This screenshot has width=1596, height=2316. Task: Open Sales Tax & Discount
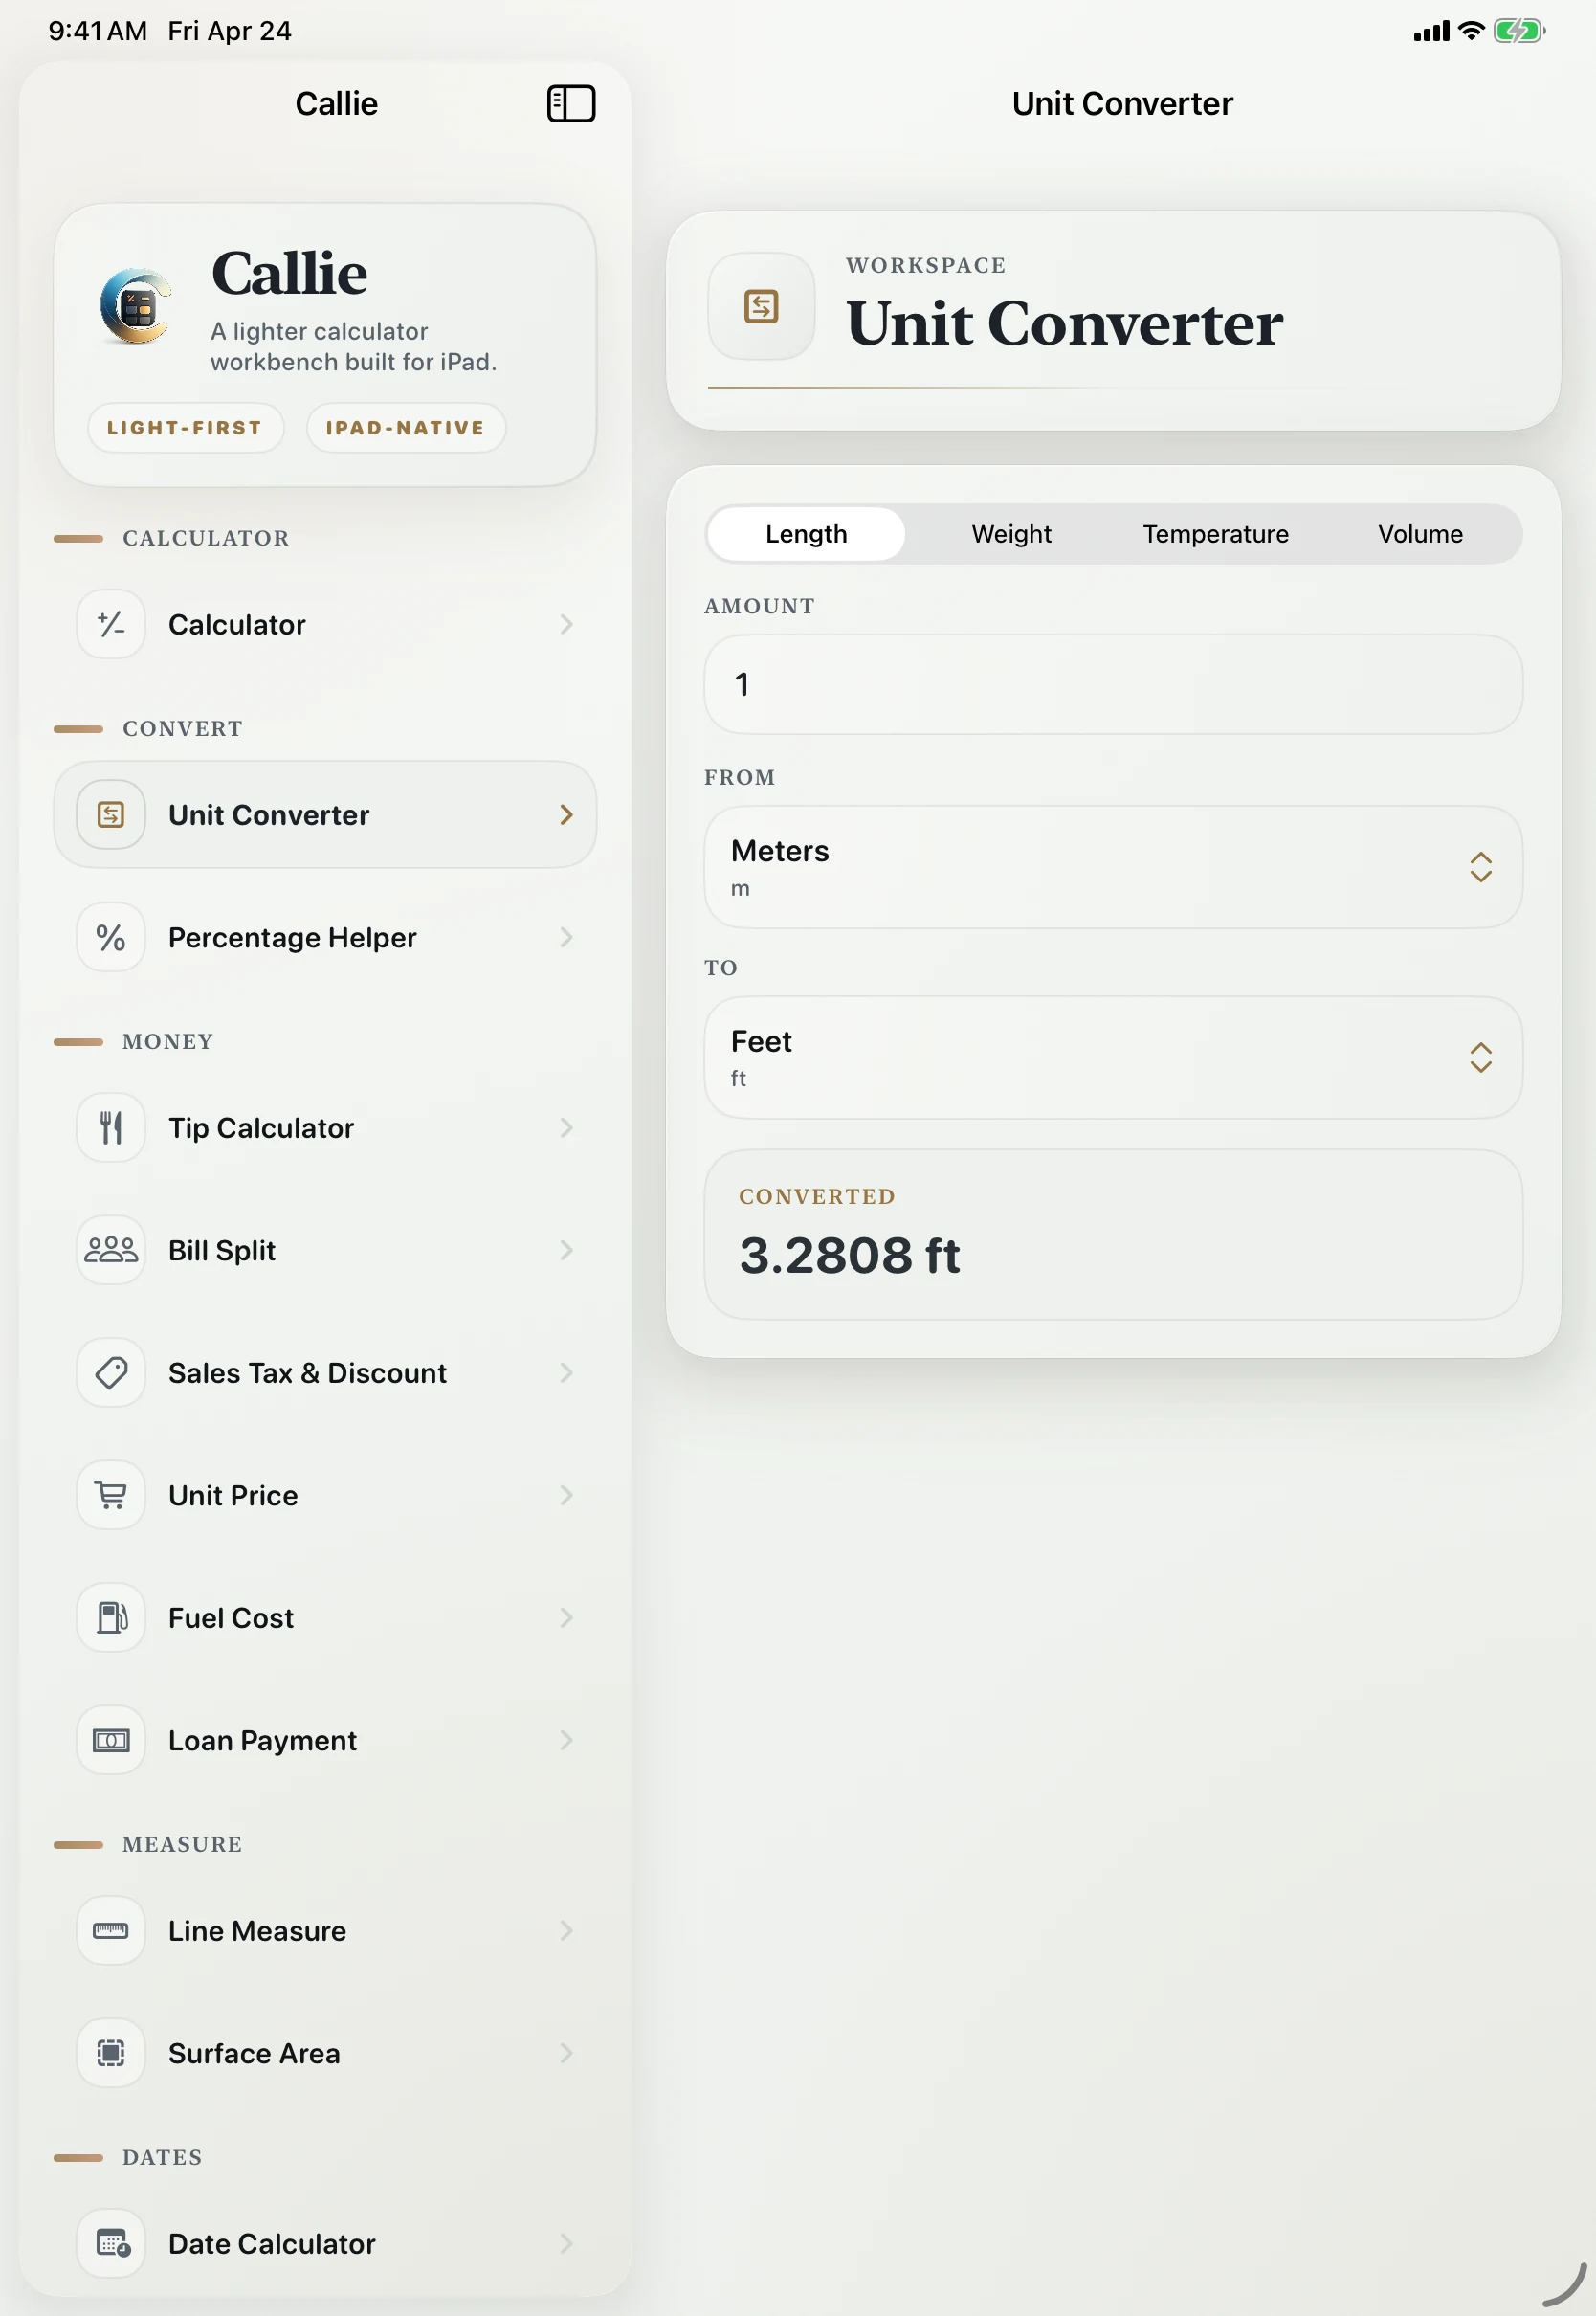click(x=325, y=1373)
